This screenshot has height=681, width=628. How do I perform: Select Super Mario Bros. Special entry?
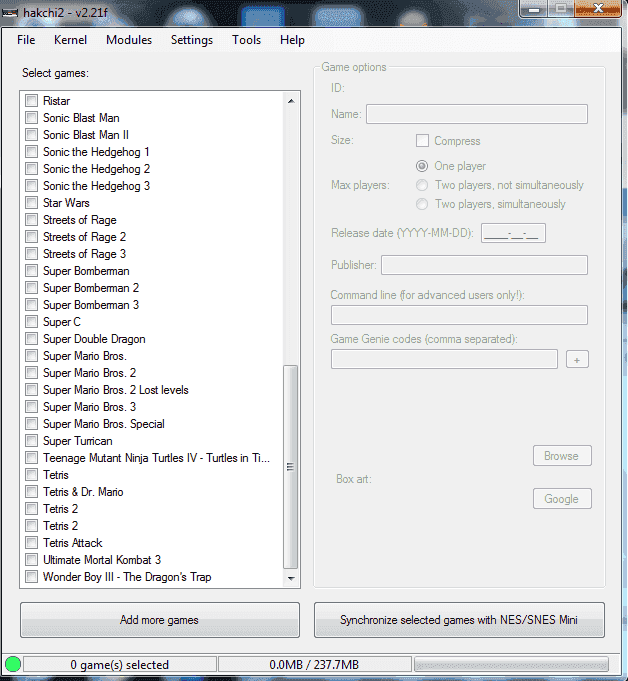[103, 424]
